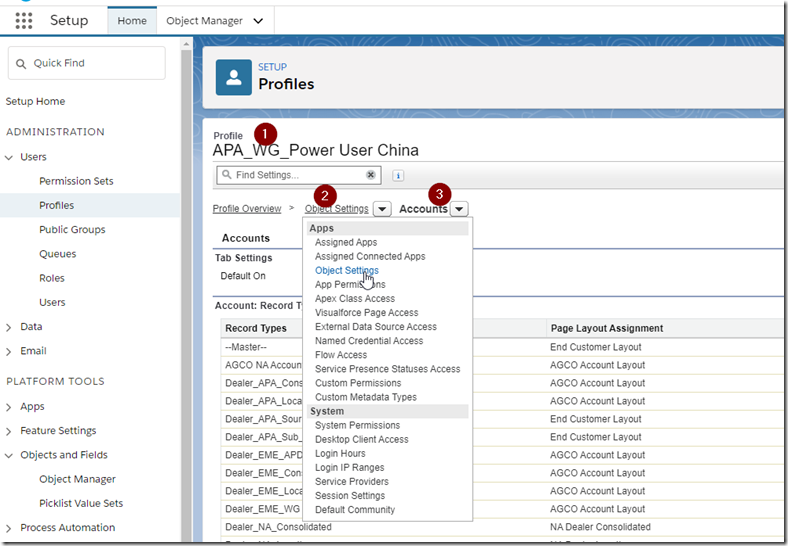
Task: Choose Login IP Ranges menu item
Action: tap(349, 468)
